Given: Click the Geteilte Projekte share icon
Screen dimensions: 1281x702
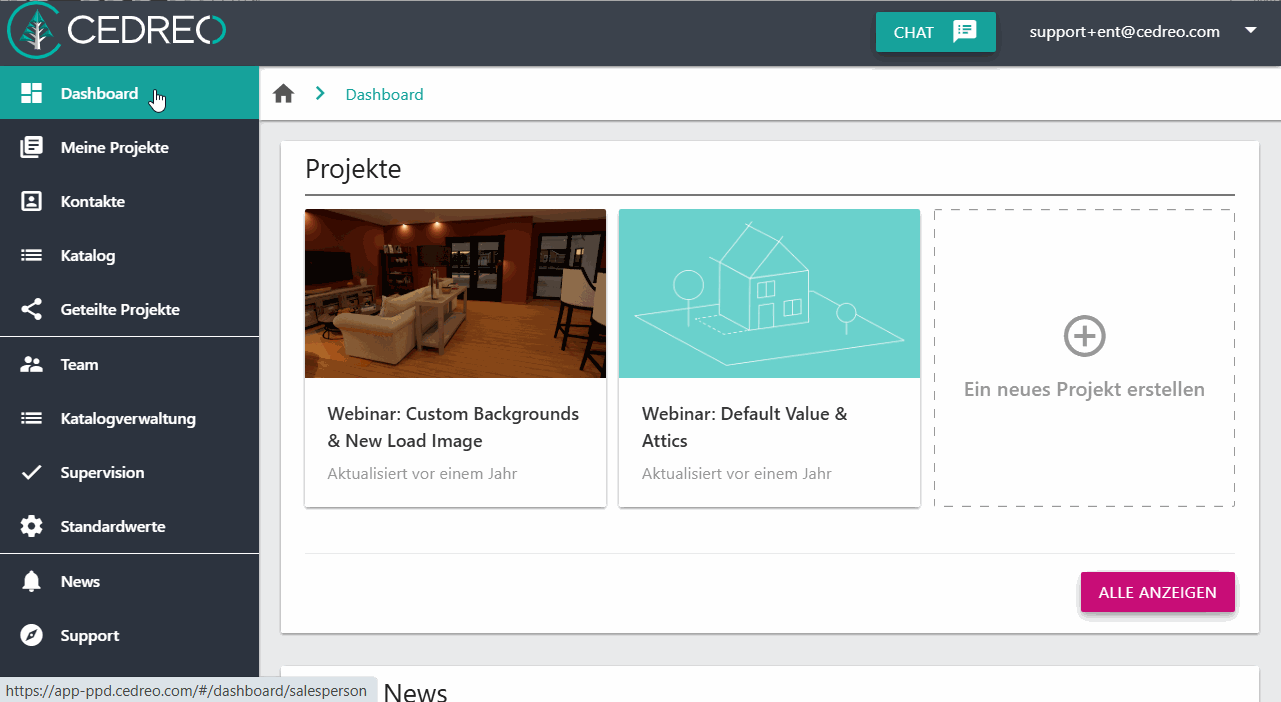Looking at the screenshot, I should click(32, 309).
